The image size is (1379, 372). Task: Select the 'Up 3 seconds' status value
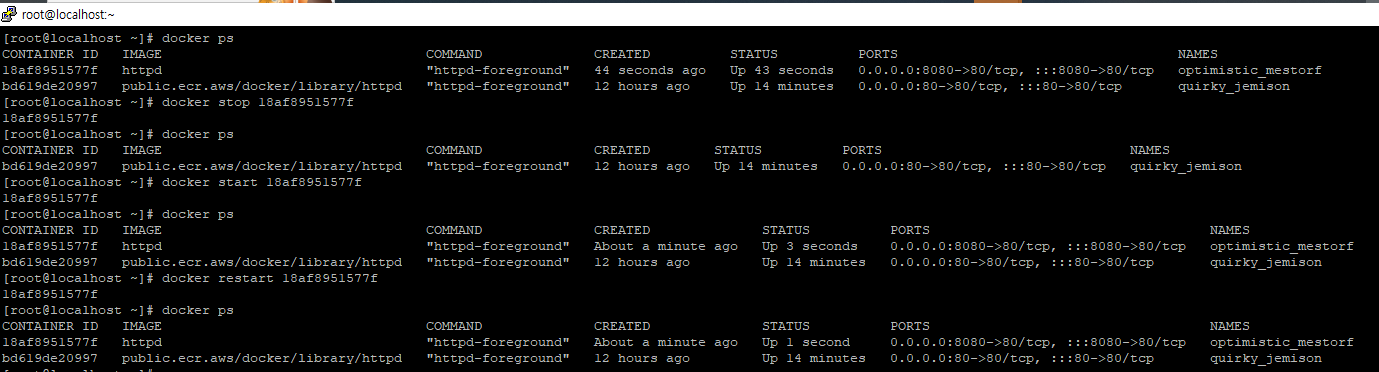click(x=810, y=246)
